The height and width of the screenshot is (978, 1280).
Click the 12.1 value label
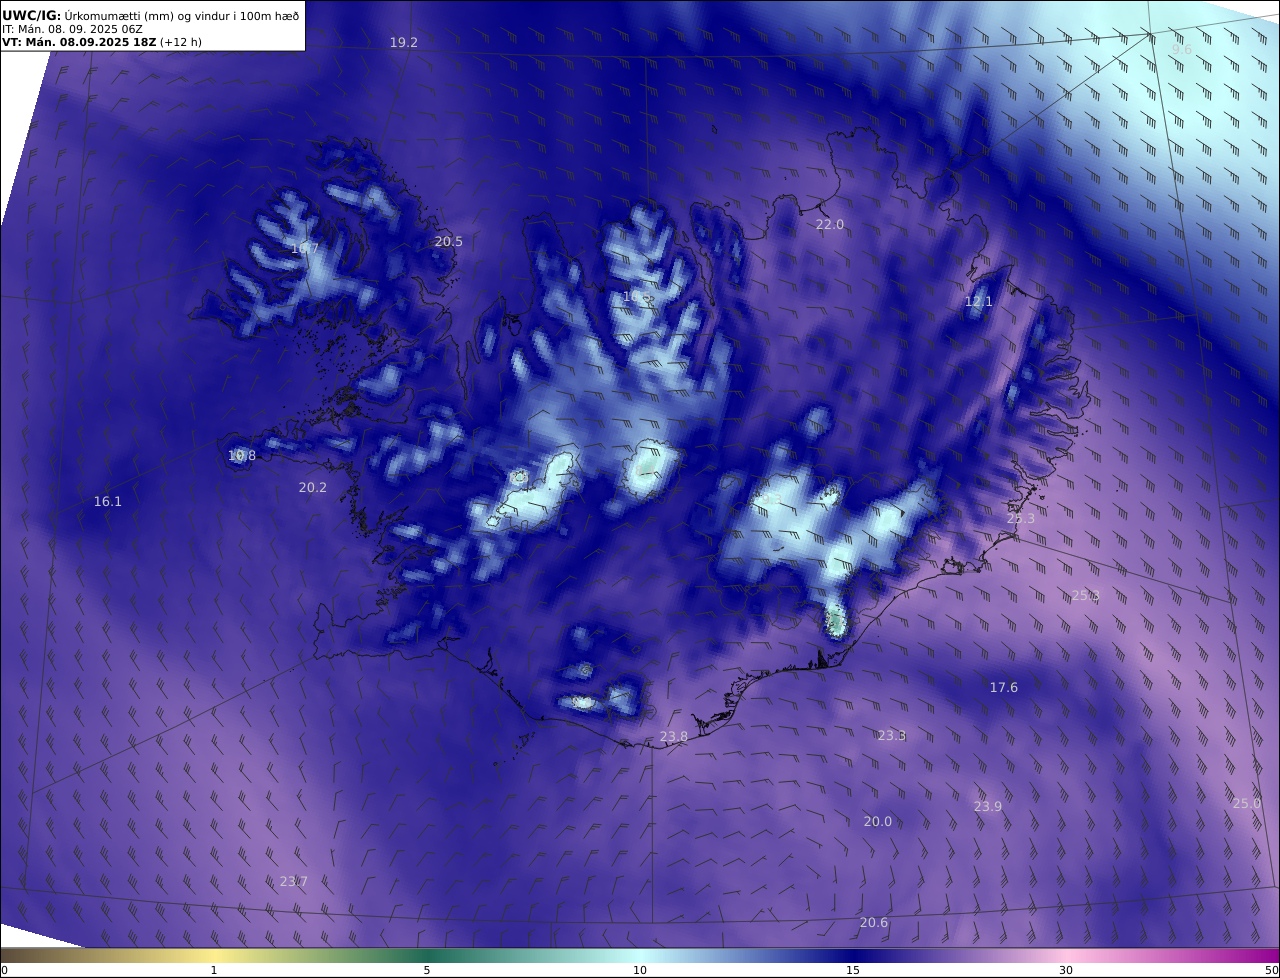(979, 301)
